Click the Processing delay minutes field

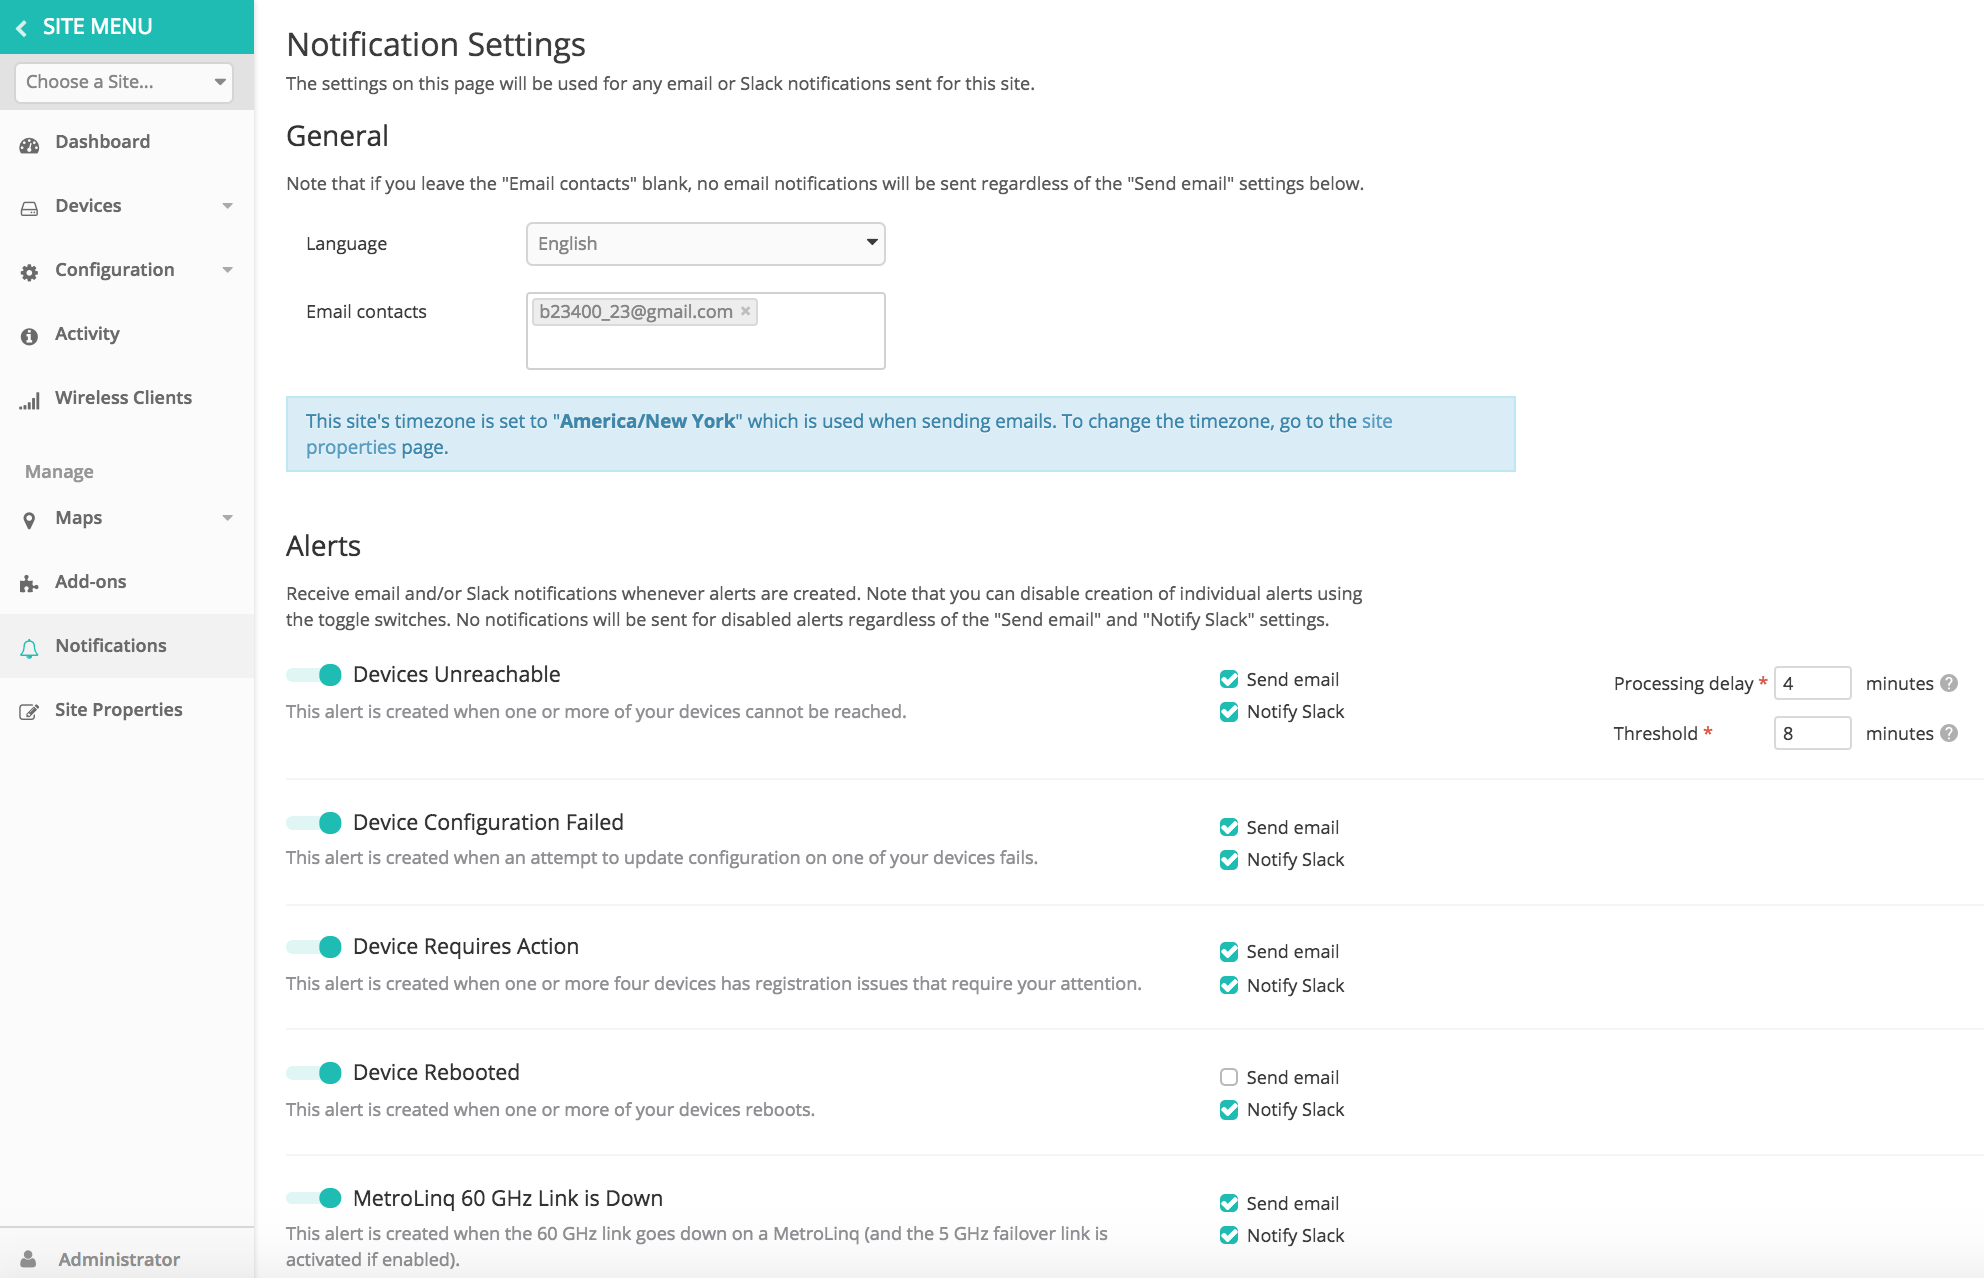coord(1811,683)
